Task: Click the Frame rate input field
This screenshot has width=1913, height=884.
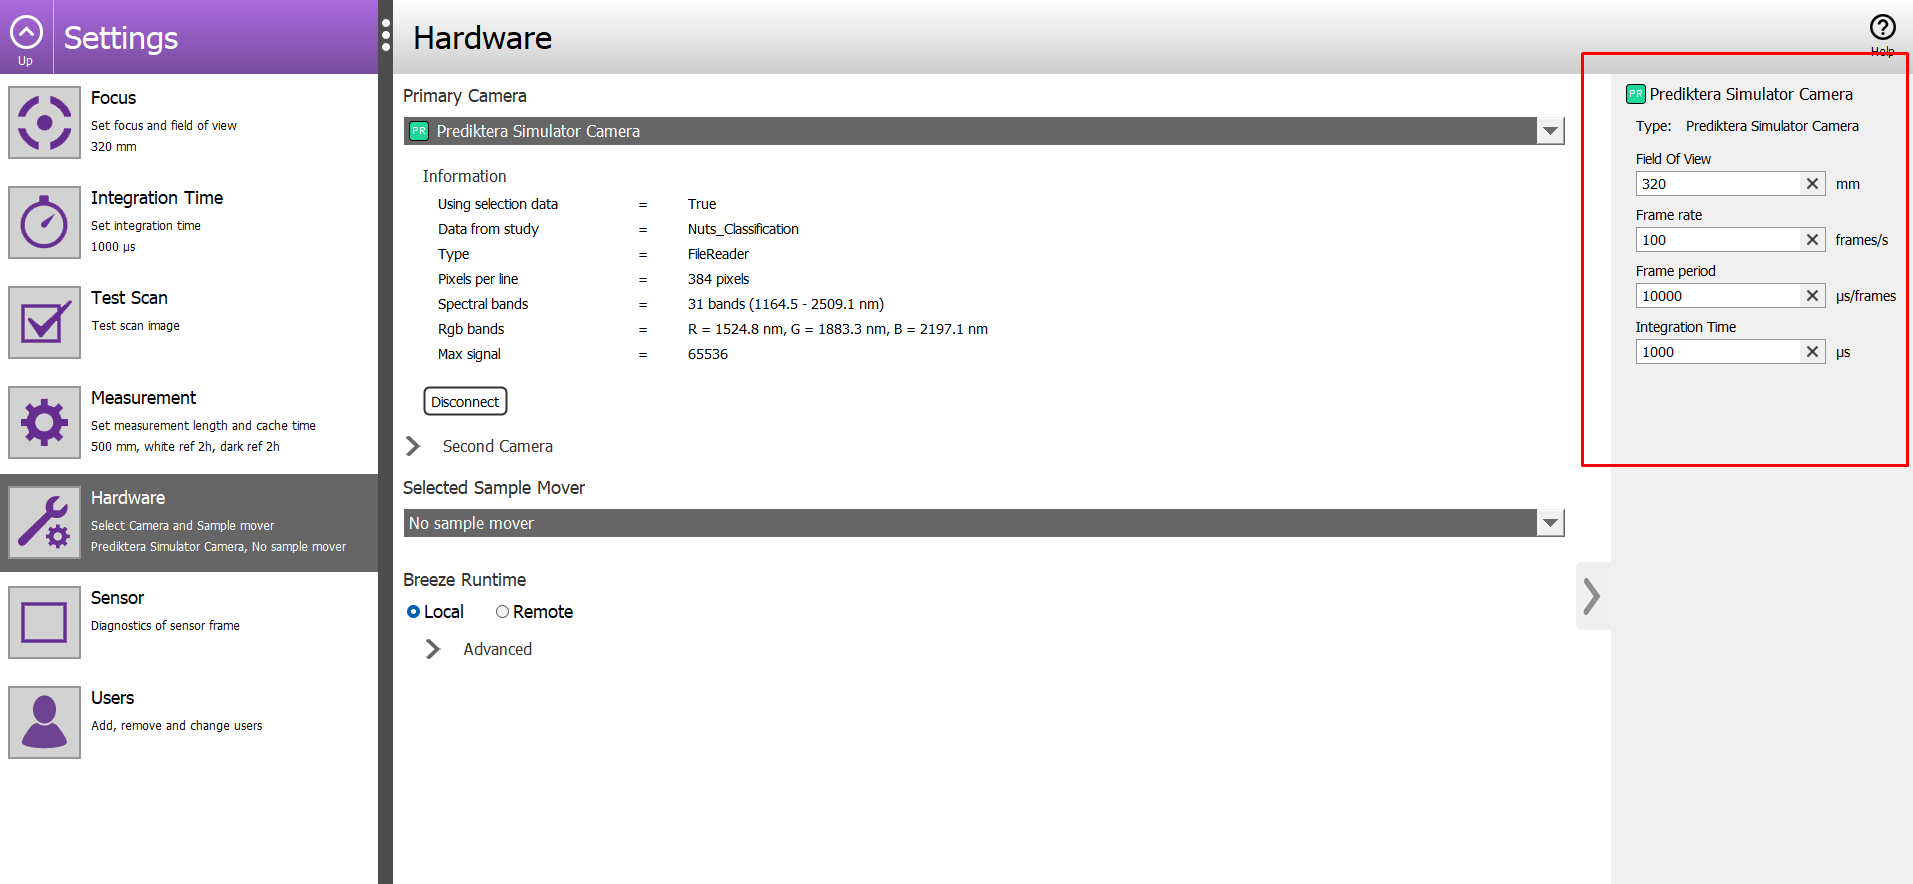Action: (1718, 240)
